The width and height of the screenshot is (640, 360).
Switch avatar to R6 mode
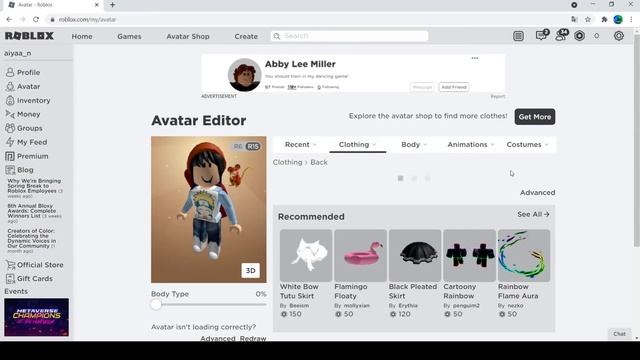tap(238, 146)
